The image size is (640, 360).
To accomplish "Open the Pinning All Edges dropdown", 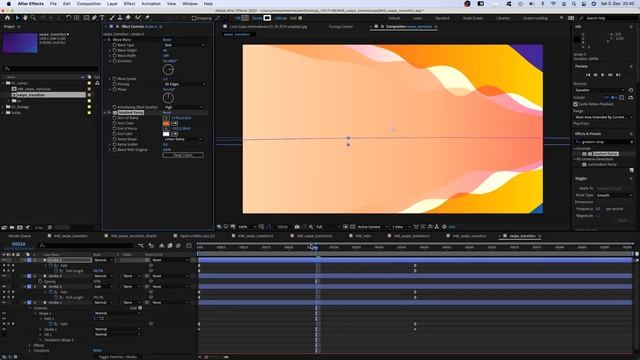I will (184, 84).
